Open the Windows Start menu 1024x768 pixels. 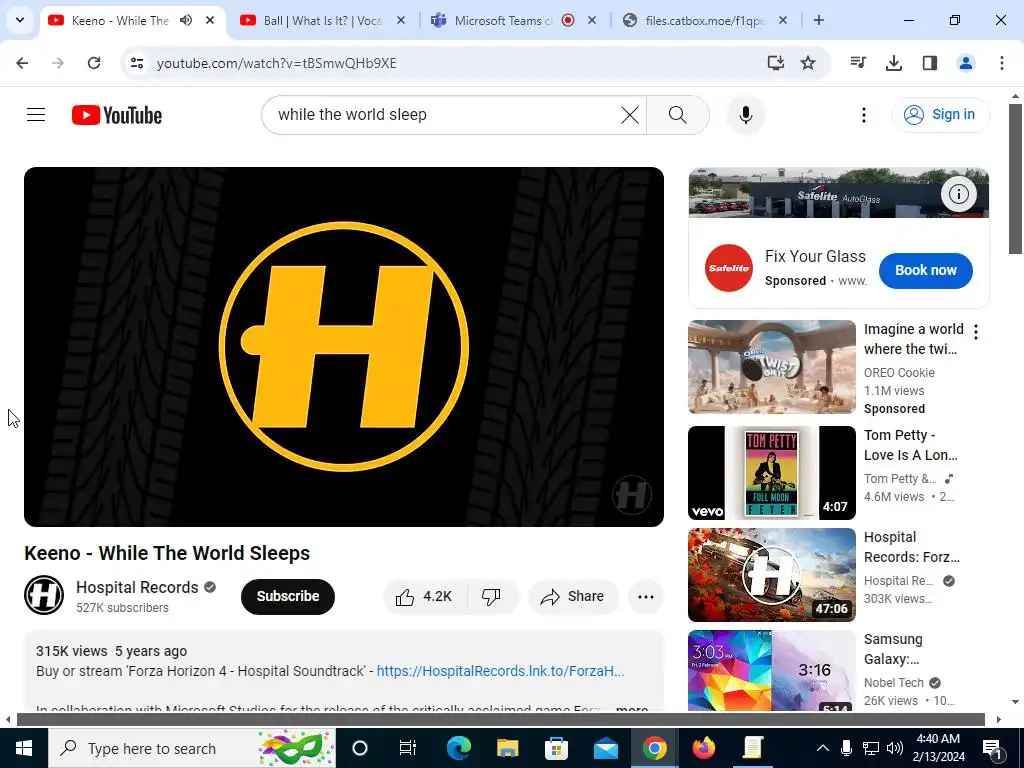tap(24, 748)
